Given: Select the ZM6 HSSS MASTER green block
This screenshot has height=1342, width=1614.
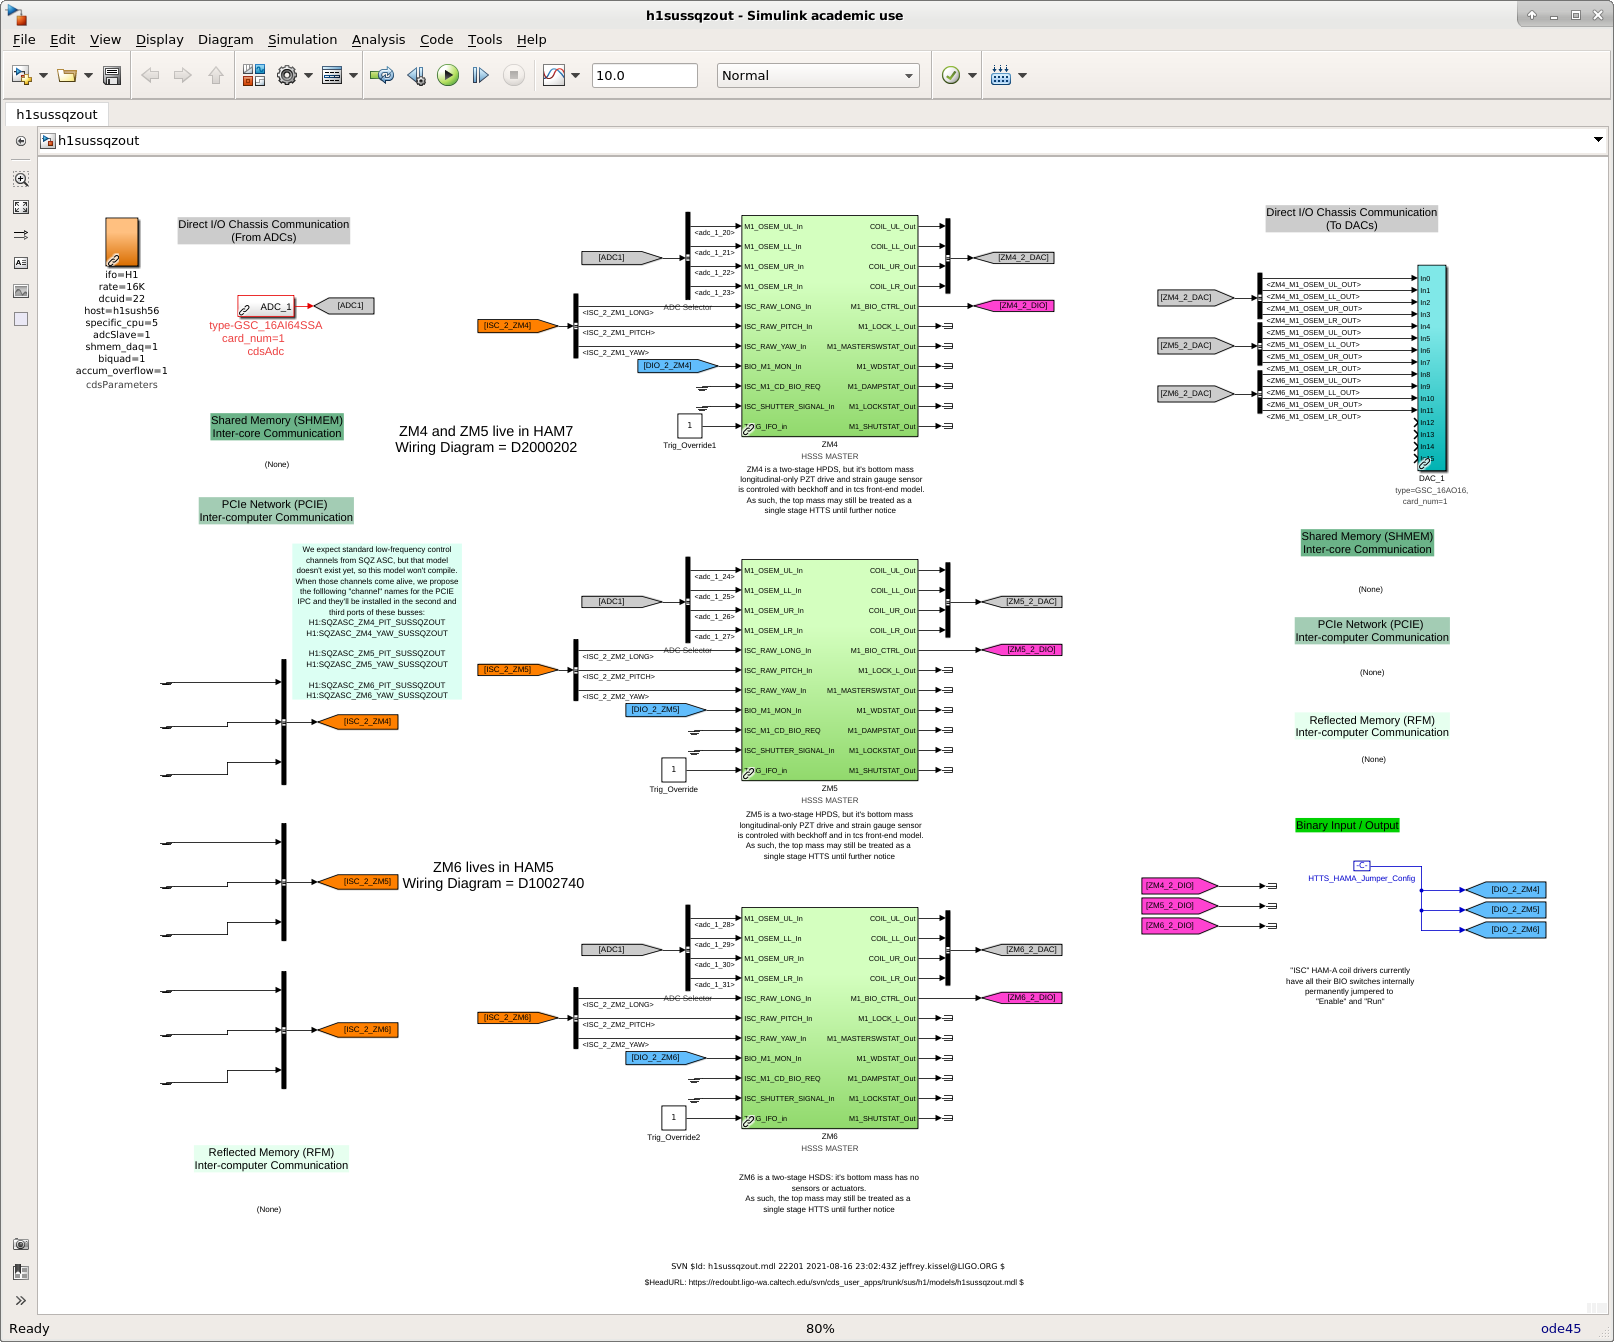Looking at the screenshot, I should tap(829, 1018).
